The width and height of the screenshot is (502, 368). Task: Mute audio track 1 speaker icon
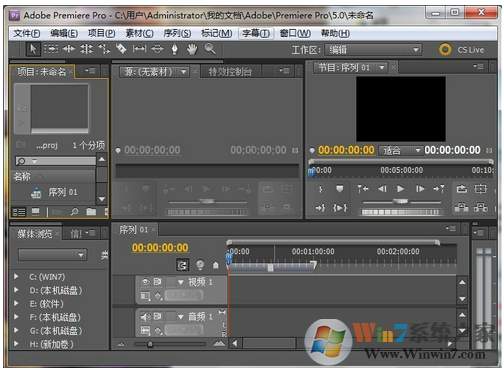145,316
